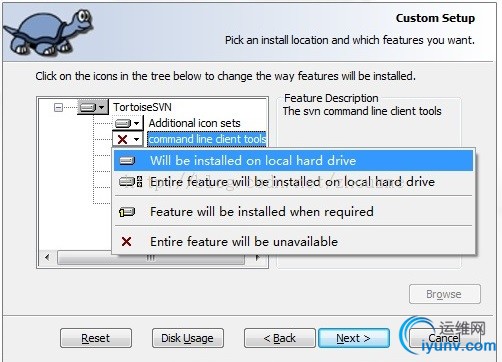
Task: Cancel the setup wizard
Action: tap(445, 338)
